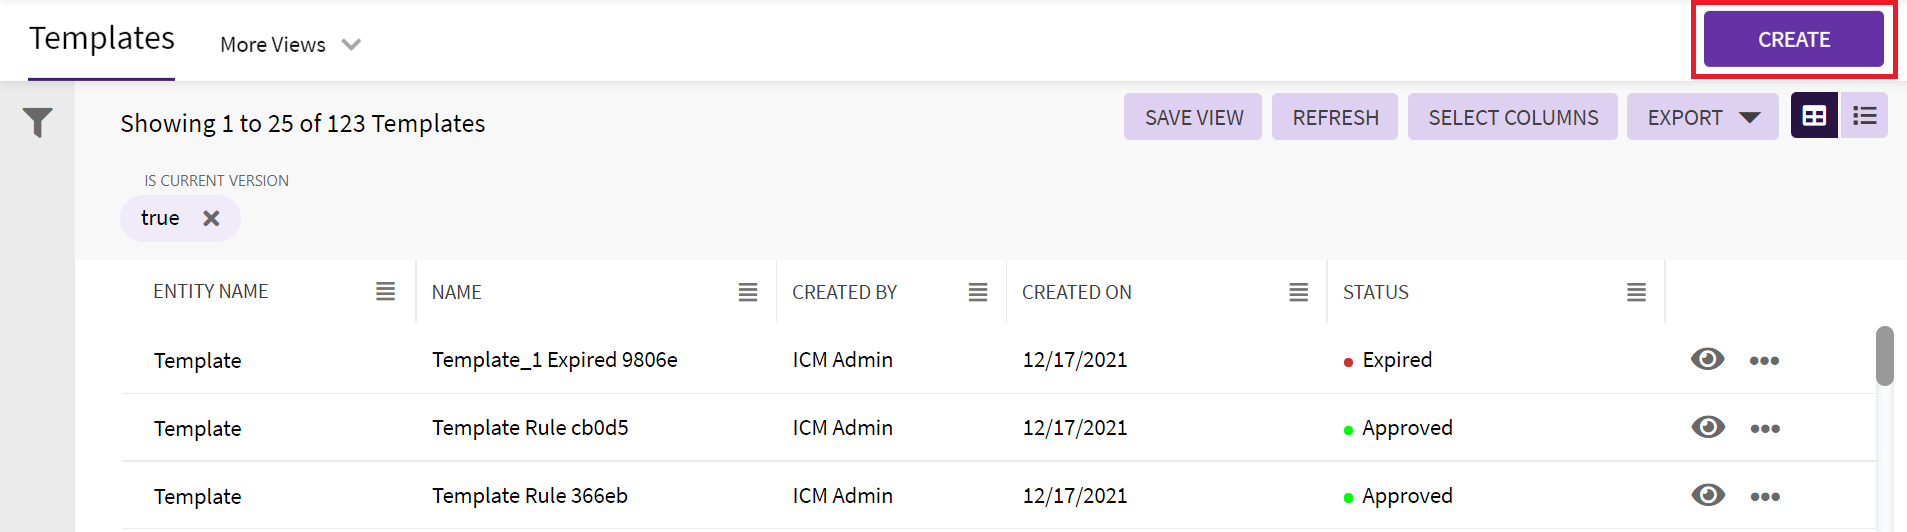View Template_1 Expired 9806e record
1907x532 pixels.
coord(1707,359)
